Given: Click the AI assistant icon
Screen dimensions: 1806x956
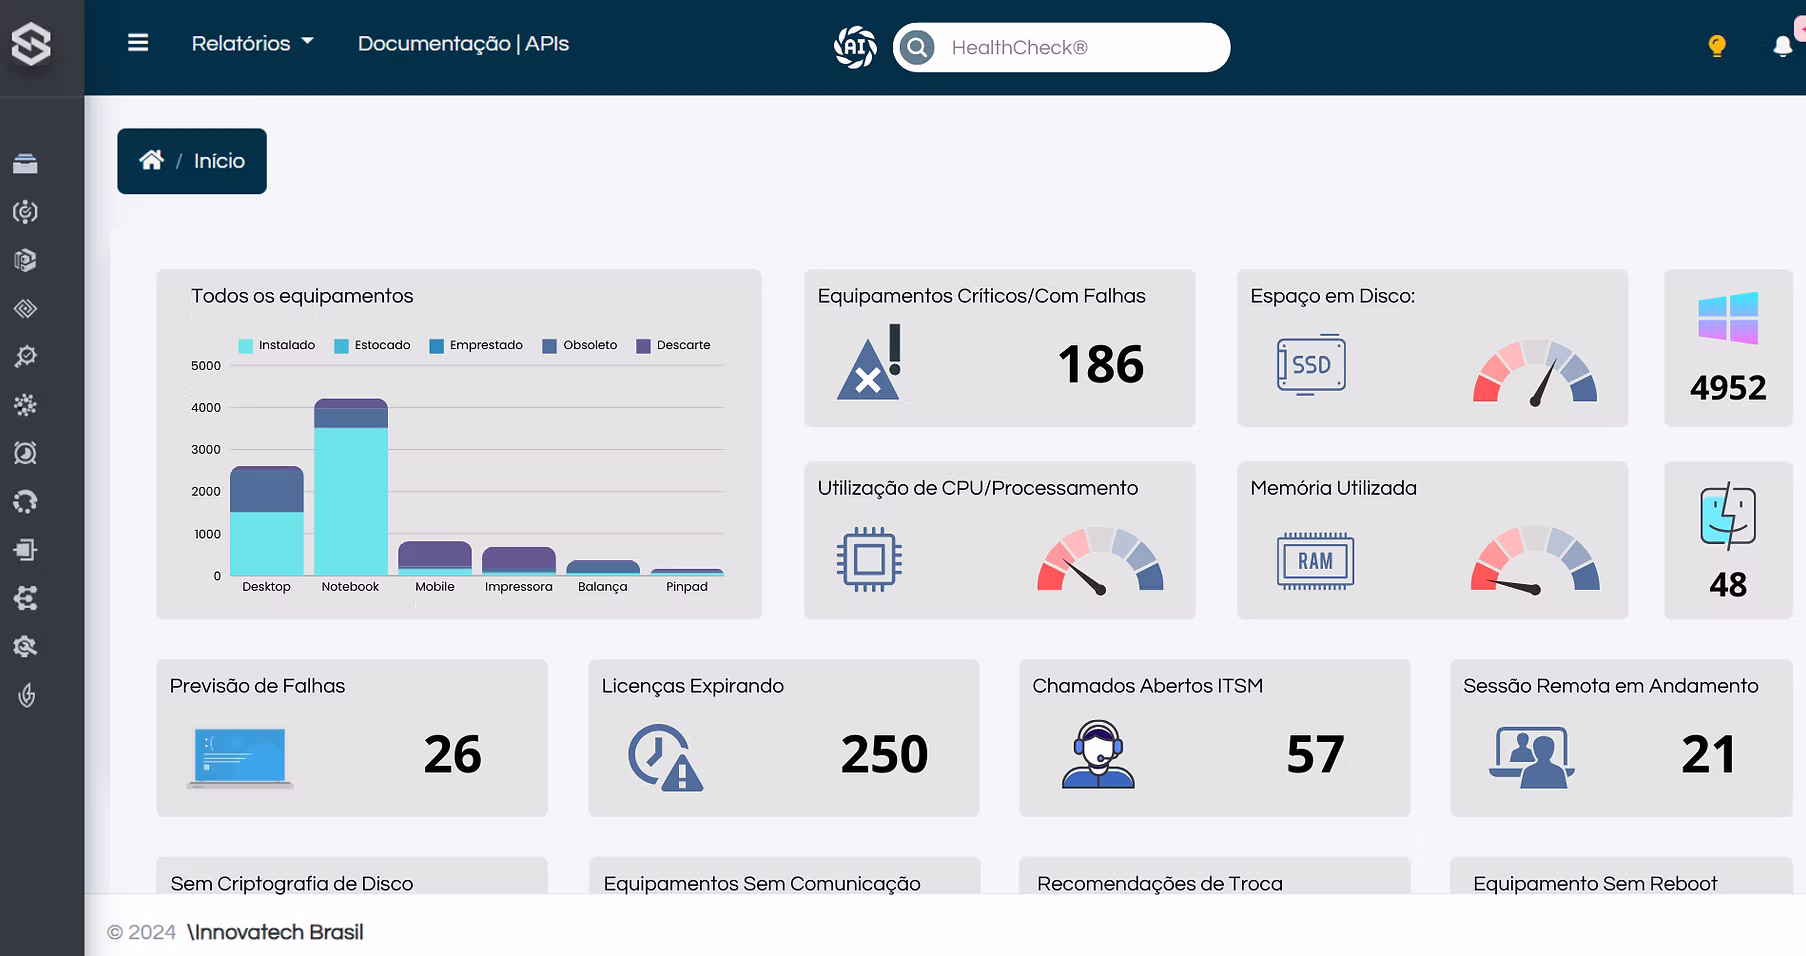Looking at the screenshot, I should 855,47.
